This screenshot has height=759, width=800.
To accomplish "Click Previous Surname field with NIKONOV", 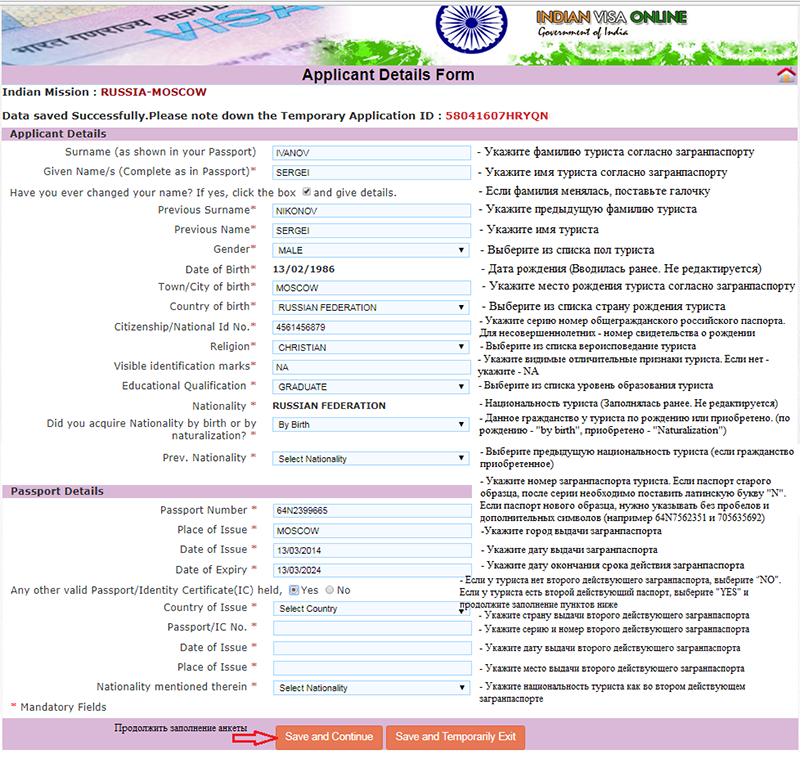I will tap(371, 211).
